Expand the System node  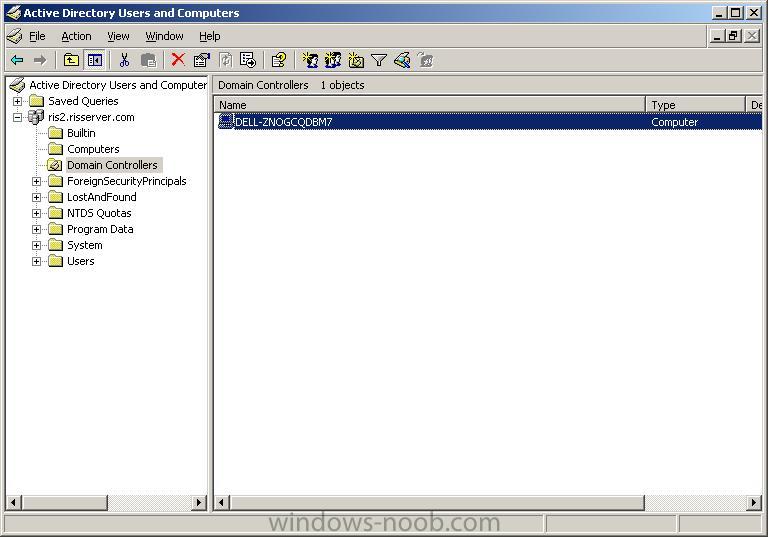click(x=36, y=245)
